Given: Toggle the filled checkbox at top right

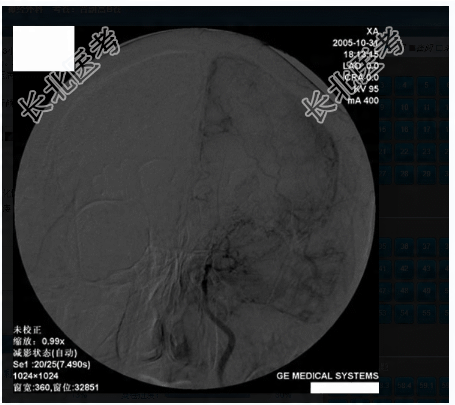Looking at the screenshot, I should click(x=412, y=49).
